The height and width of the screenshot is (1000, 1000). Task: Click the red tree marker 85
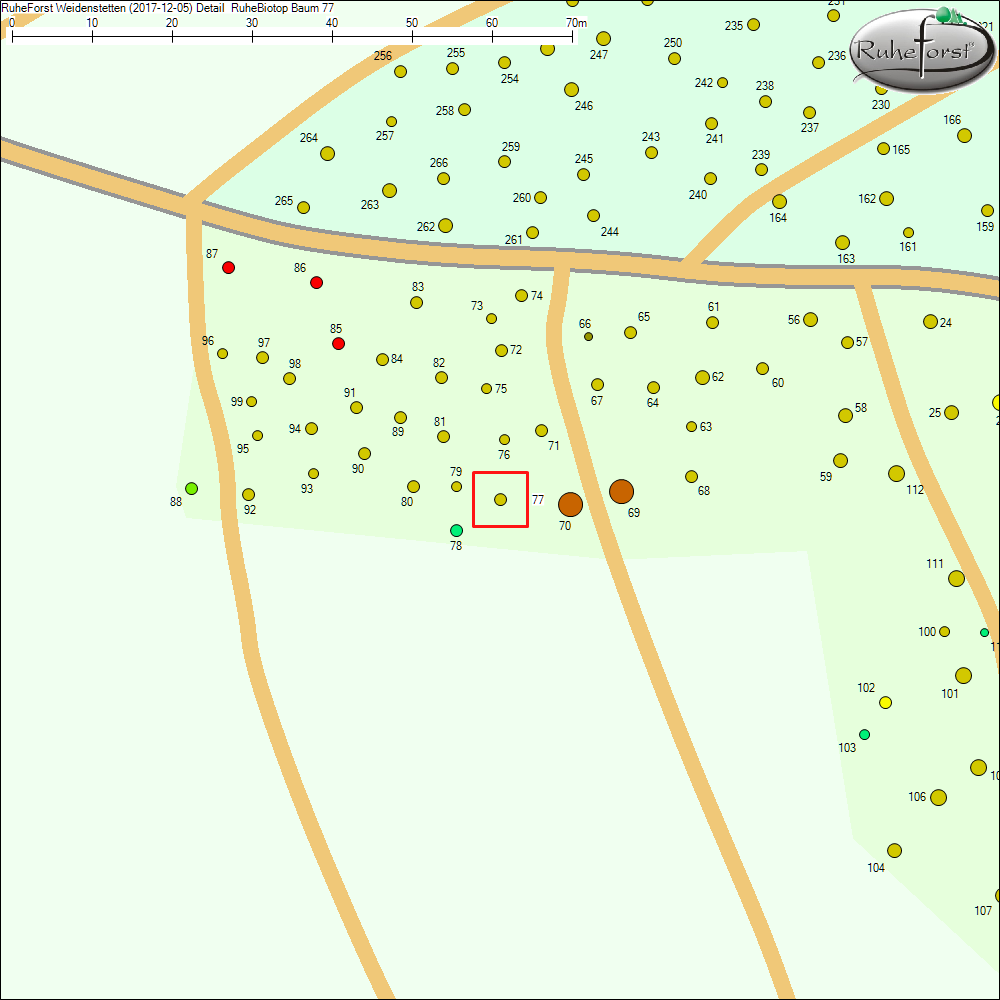[338, 343]
